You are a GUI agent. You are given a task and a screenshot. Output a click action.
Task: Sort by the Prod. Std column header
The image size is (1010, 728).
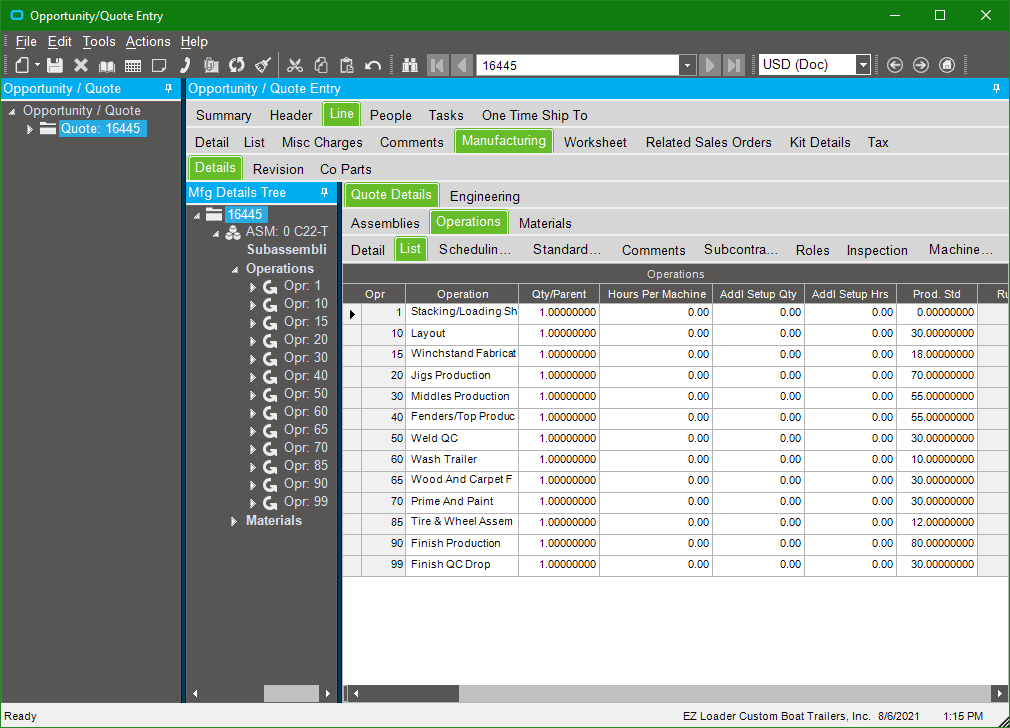(937, 294)
